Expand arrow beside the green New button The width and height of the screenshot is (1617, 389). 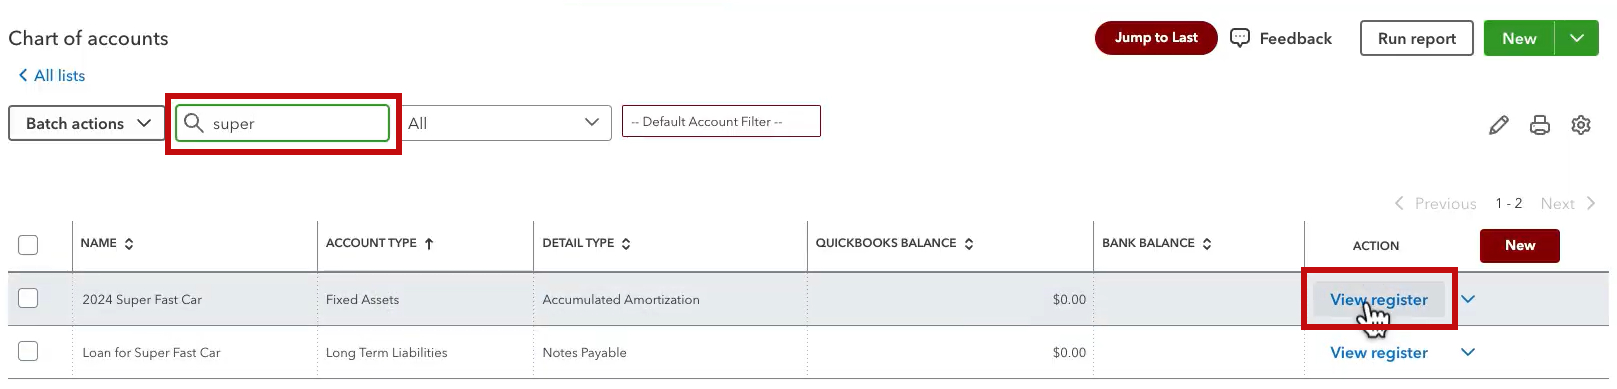[x=1577, y=38]
